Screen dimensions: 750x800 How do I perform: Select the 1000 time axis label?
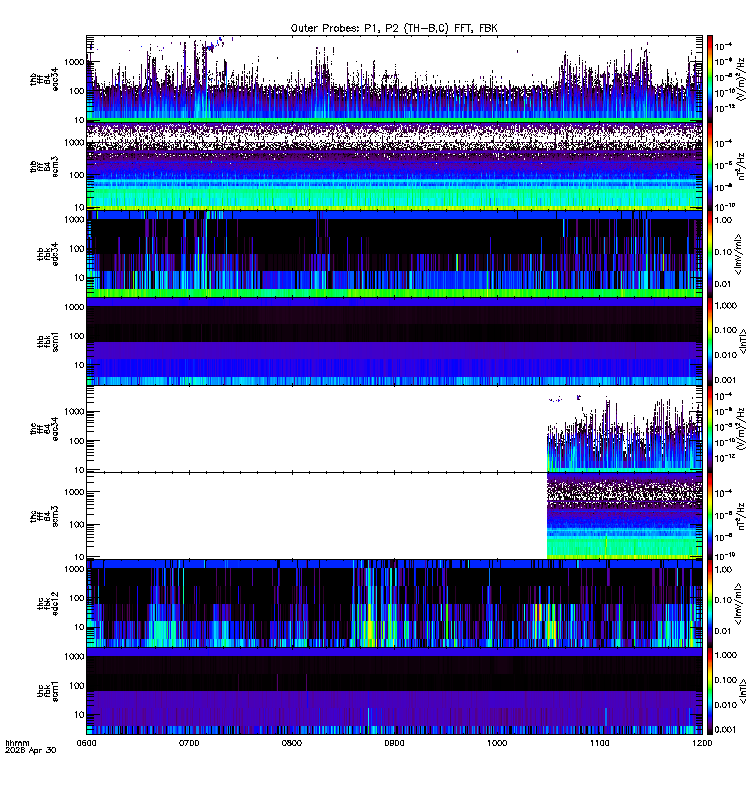[497, 743]
